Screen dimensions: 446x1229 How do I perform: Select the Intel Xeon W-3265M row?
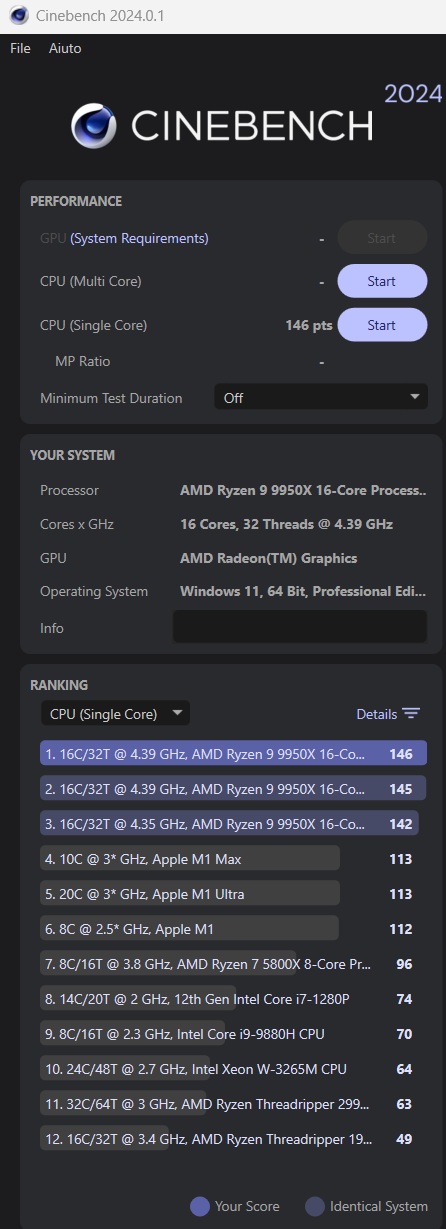pyautogui.click(x=233, y=1069)
